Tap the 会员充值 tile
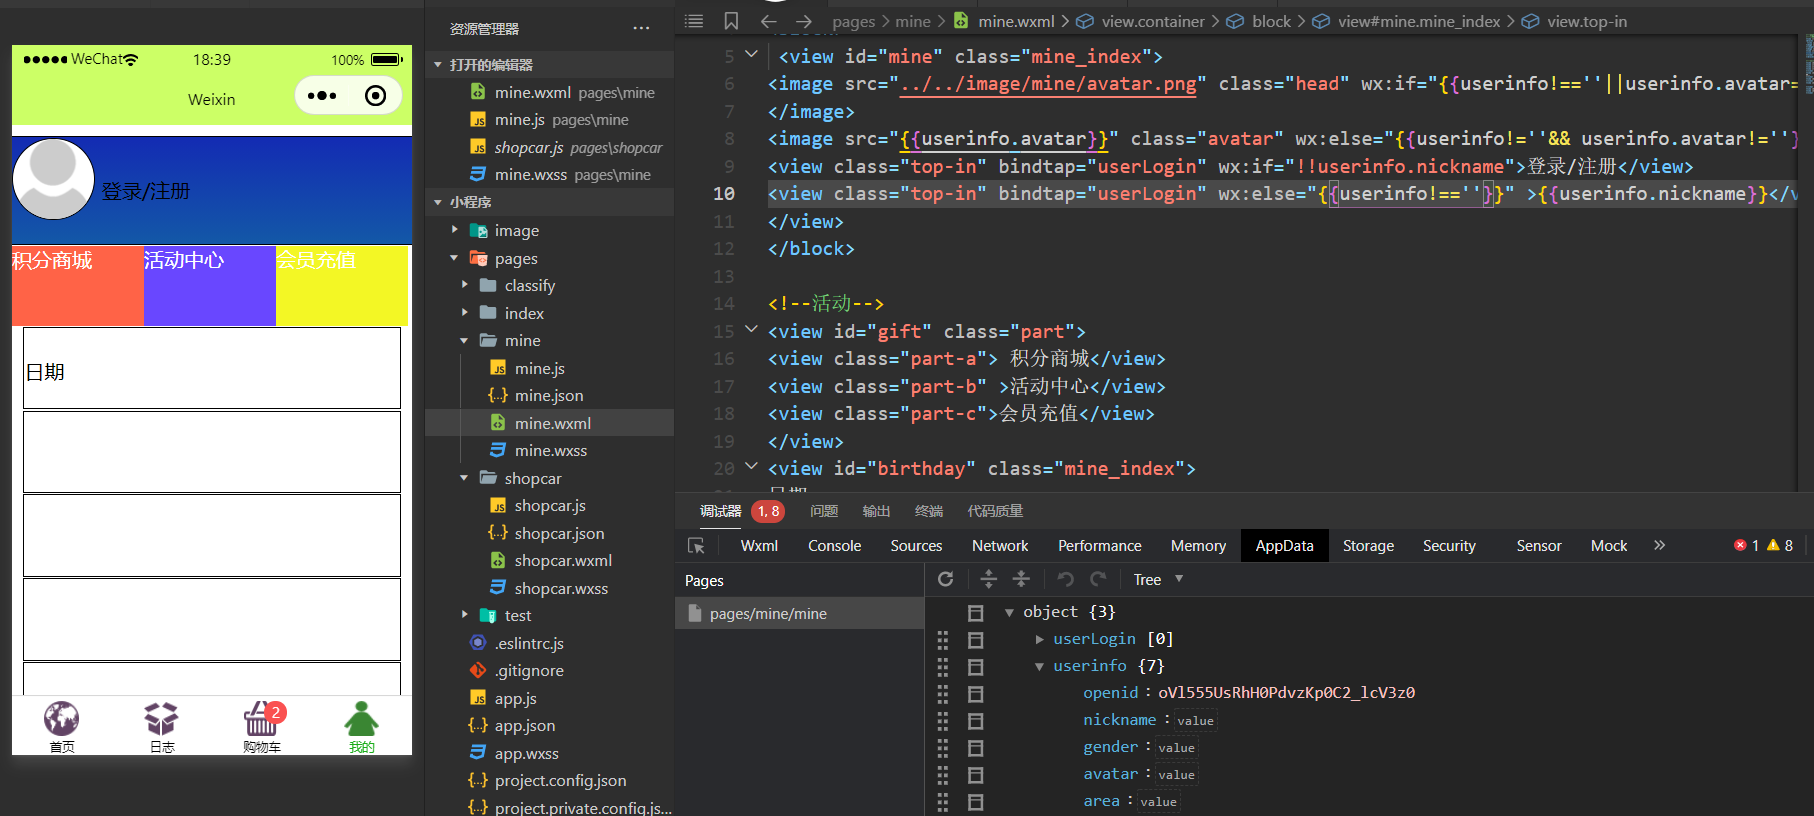This screenshot has width=1814, height=816. click(342, 285)
